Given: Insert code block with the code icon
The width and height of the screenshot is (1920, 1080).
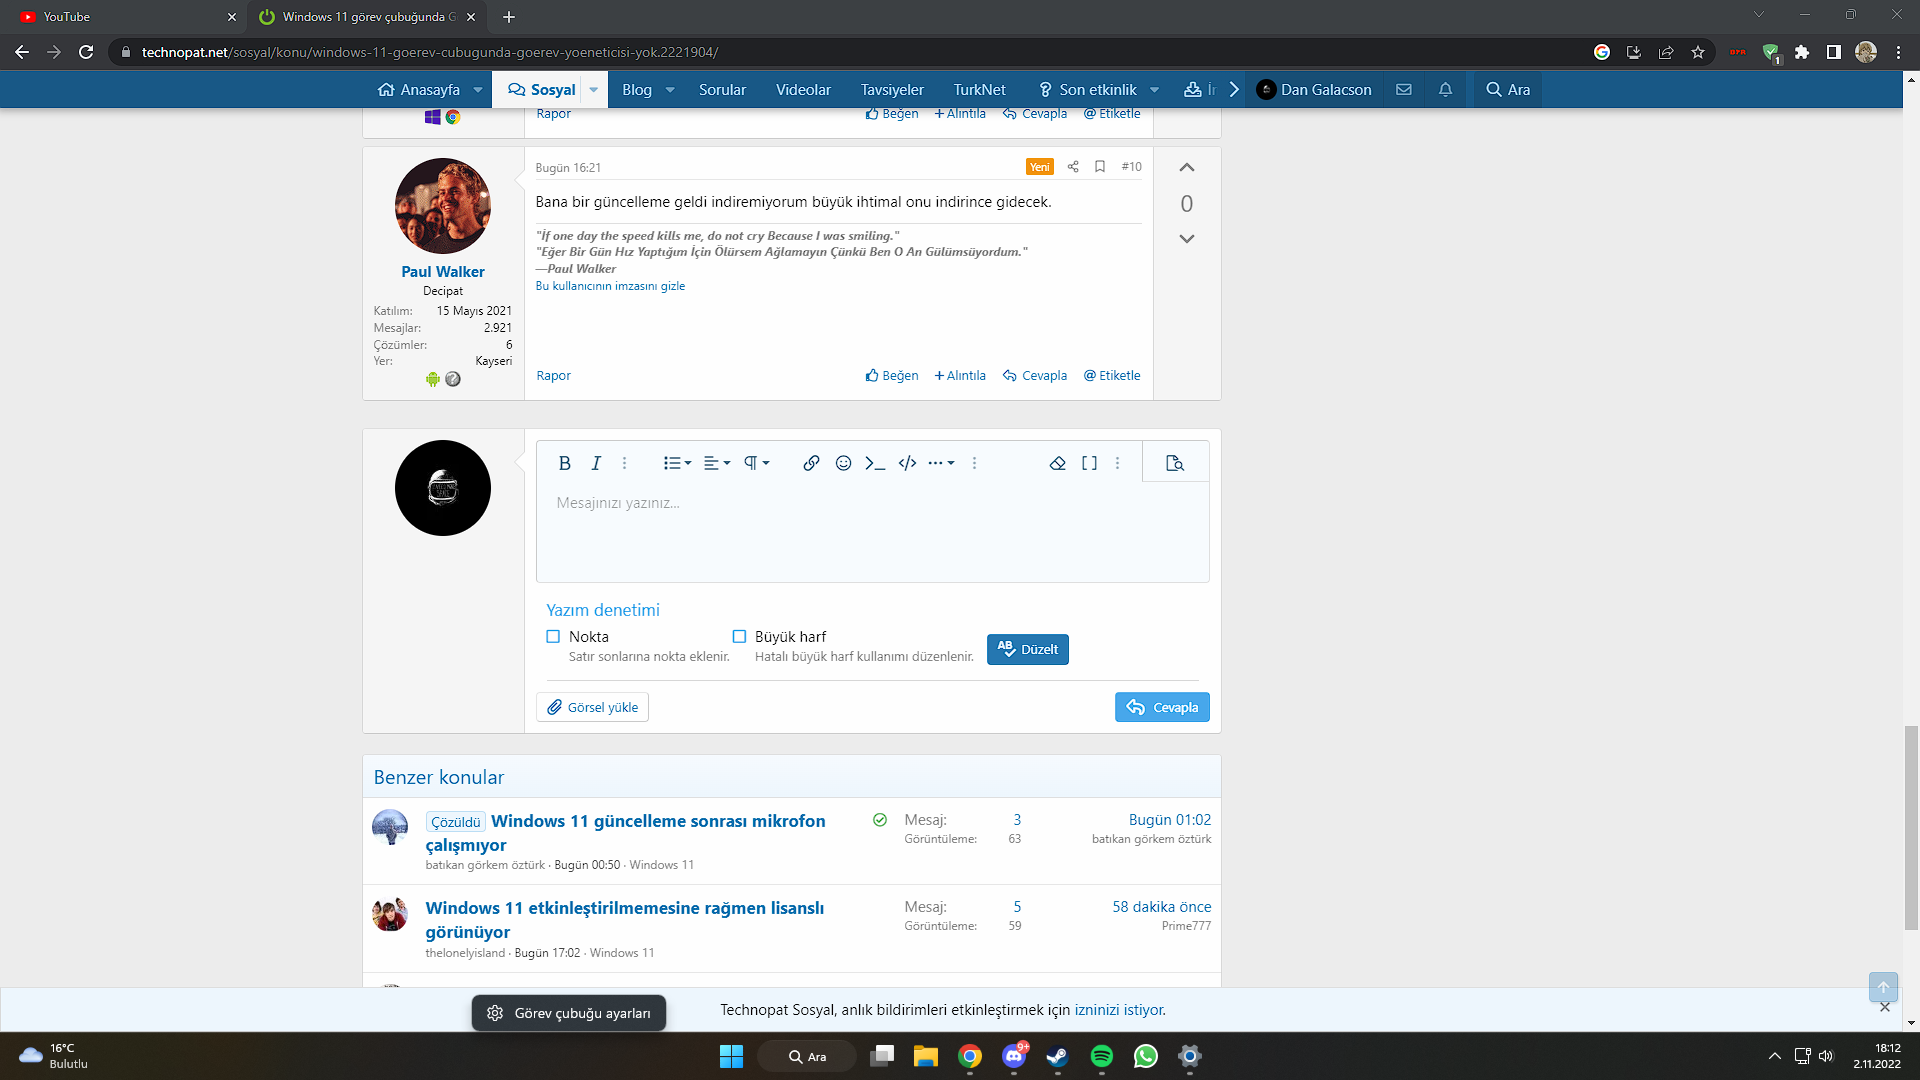Looking at the screenshot, I should tap(907, 463).
